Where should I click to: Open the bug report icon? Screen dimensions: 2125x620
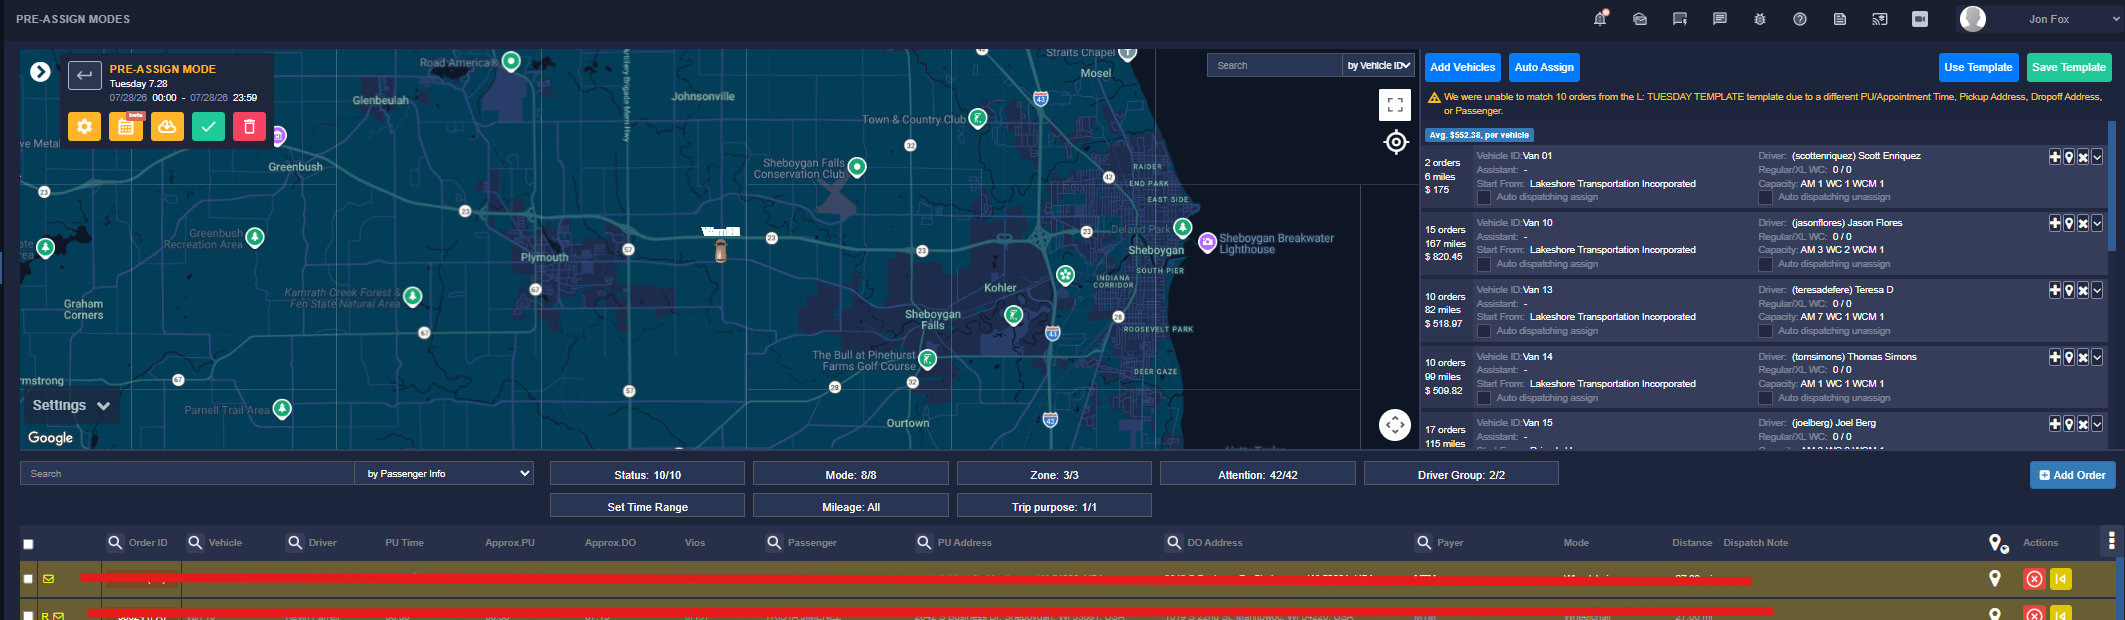tap(1760, 19)
